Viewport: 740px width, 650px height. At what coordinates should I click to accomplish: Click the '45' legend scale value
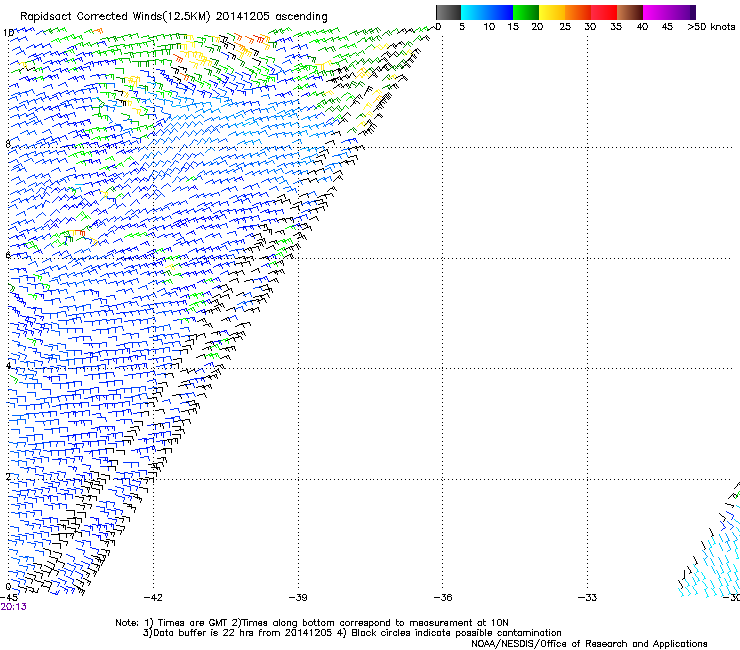pyautogui.click(x=667, y=27)
